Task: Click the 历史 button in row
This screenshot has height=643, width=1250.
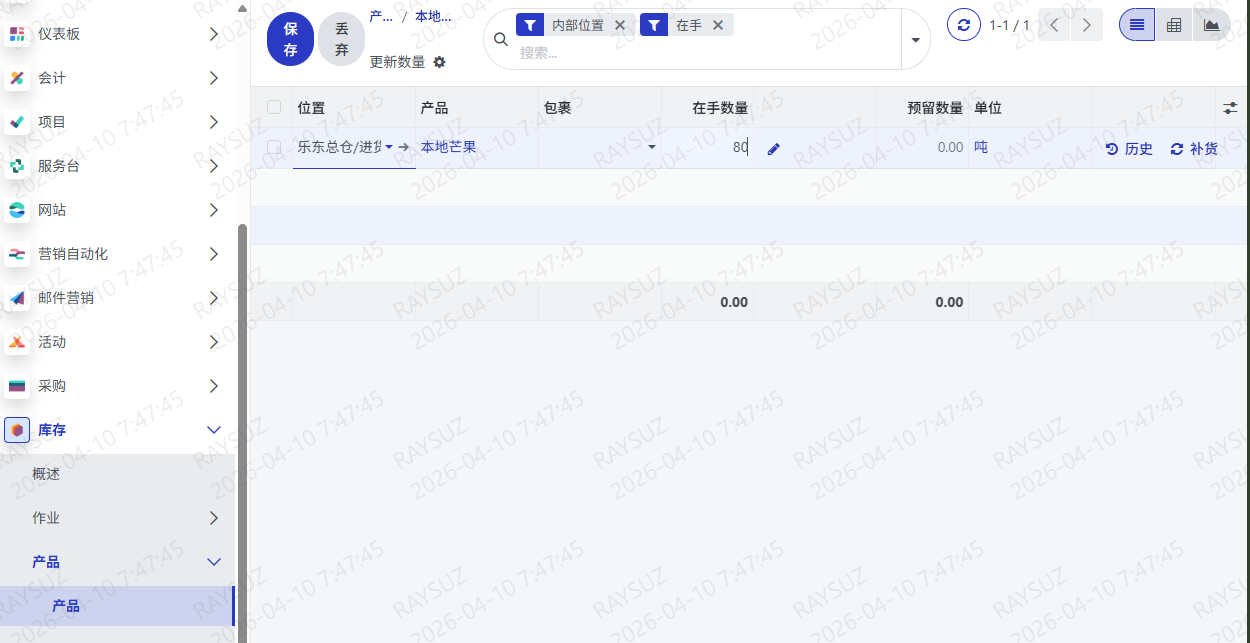Action: click(x=1129, y=148)
